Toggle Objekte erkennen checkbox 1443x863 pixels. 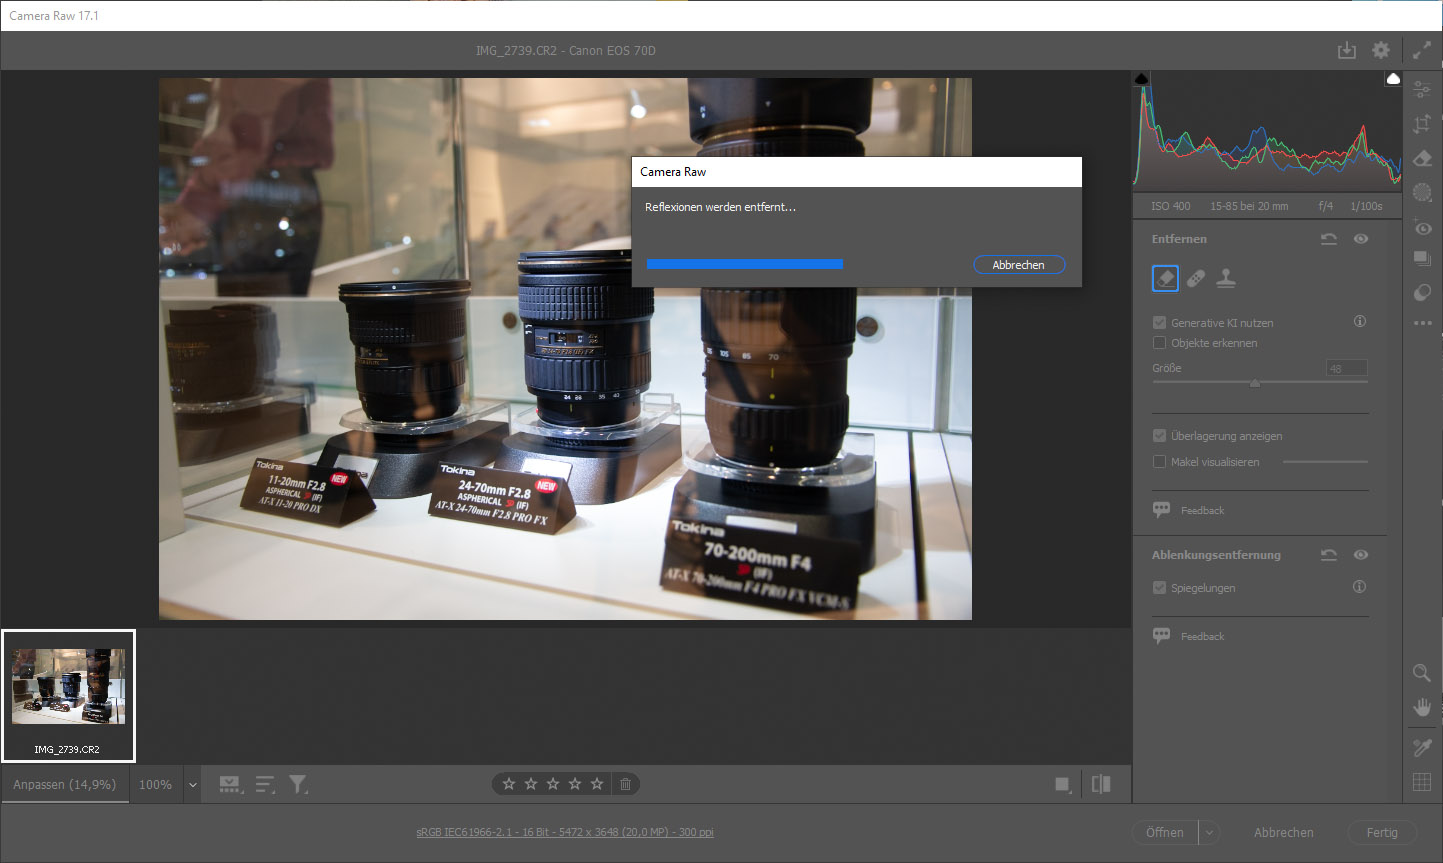tap(1159, 343)
